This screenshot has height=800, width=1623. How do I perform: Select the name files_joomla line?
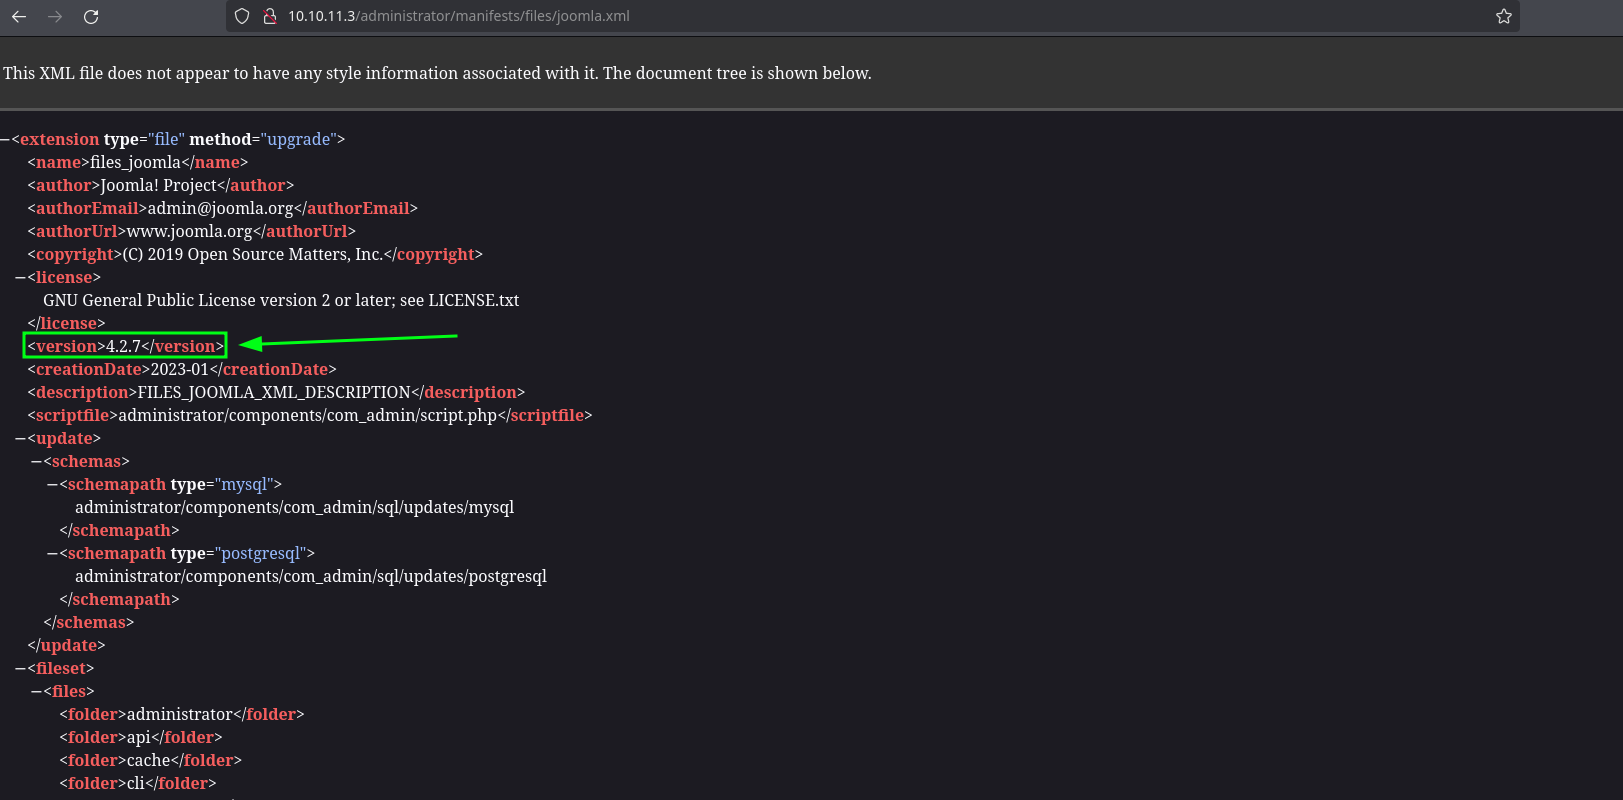tap(138, 162)
